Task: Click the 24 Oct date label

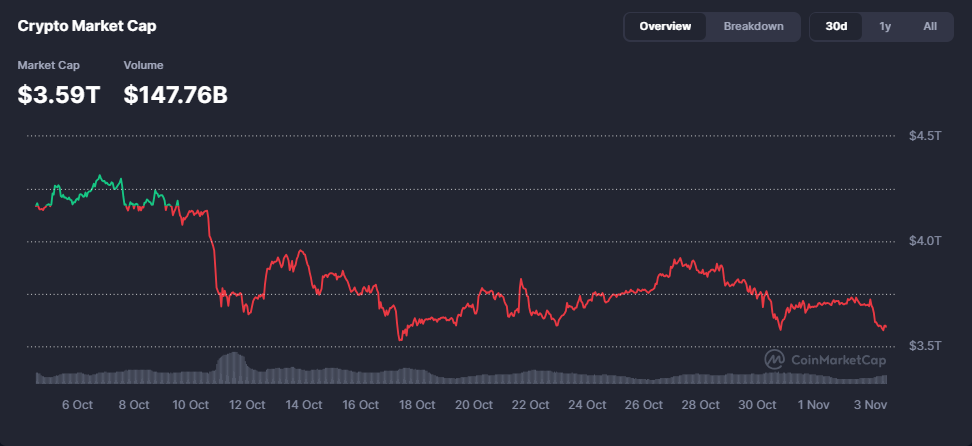Action: tap(587, 405)
